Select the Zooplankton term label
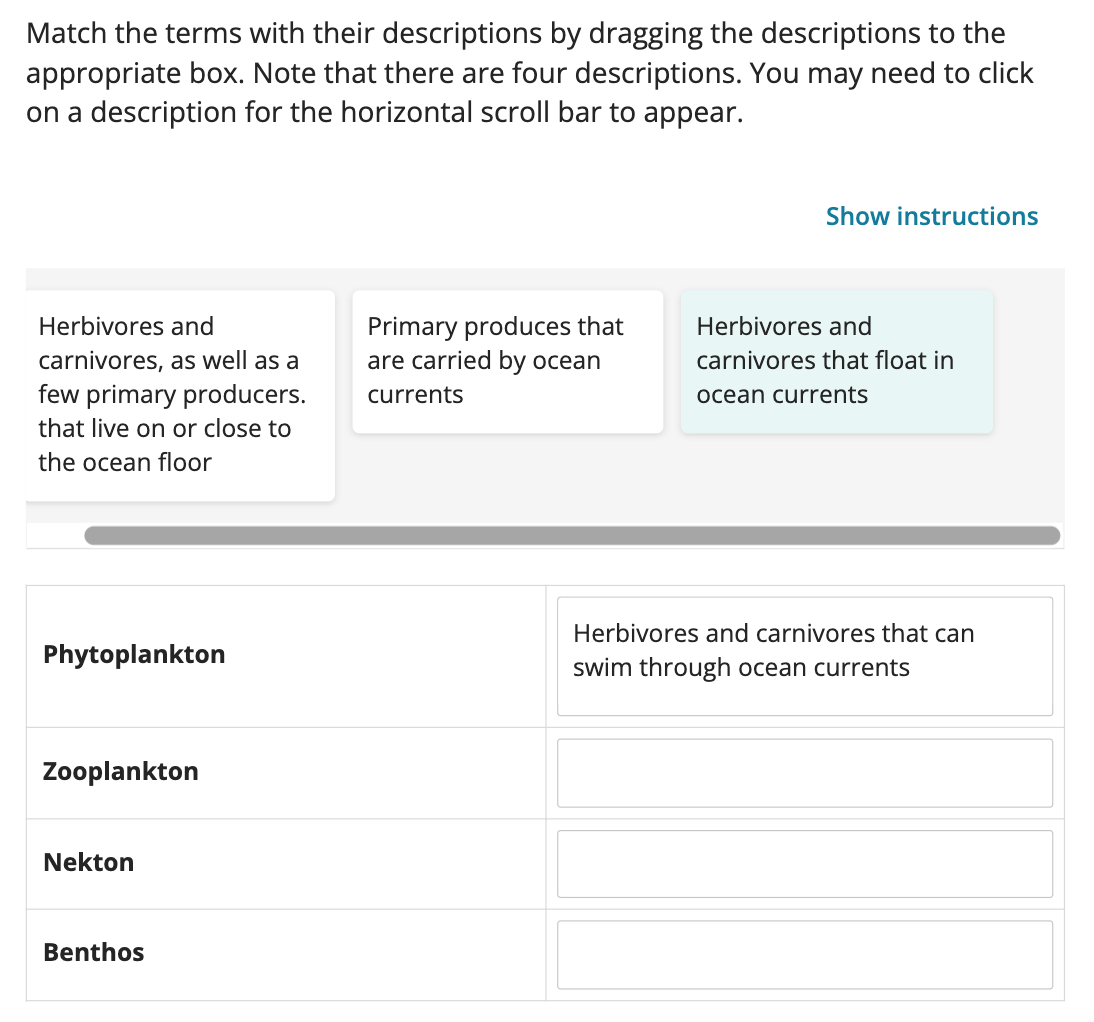Viewport: 1094px width, 1022px height. (x=120, y=772)
